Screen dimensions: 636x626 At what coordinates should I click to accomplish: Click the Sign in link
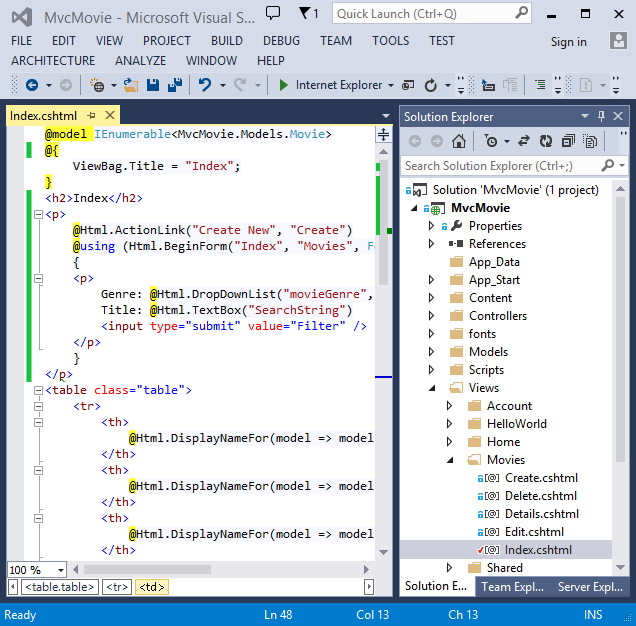[568, 41]
